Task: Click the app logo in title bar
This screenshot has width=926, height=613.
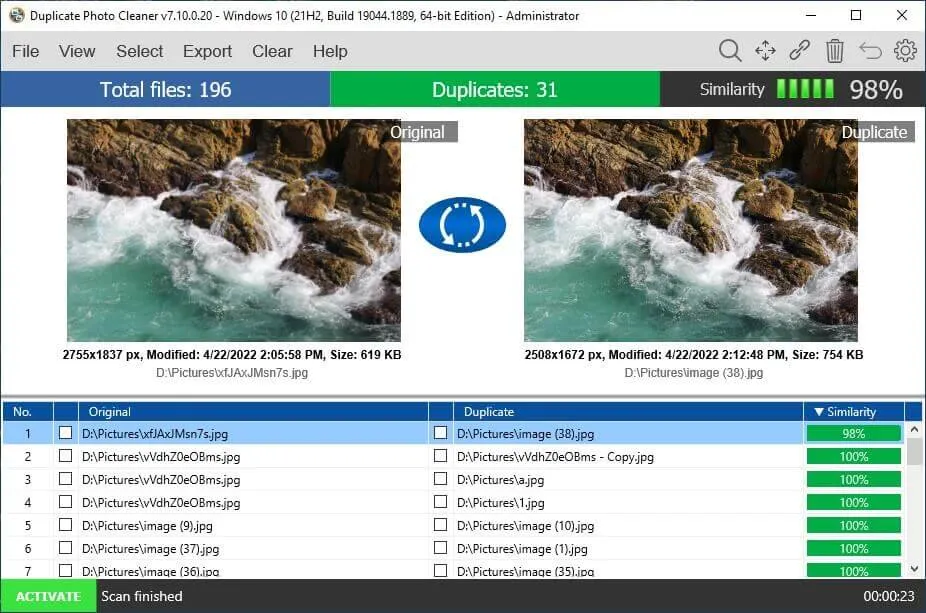Action: [17, 15]
